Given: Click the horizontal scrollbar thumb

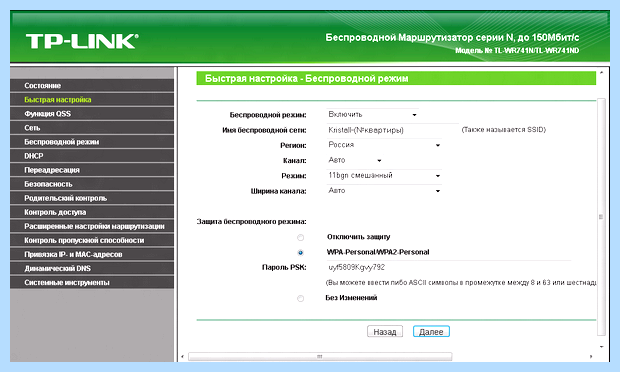Looking at the screenshot, I should pos(320,357).
